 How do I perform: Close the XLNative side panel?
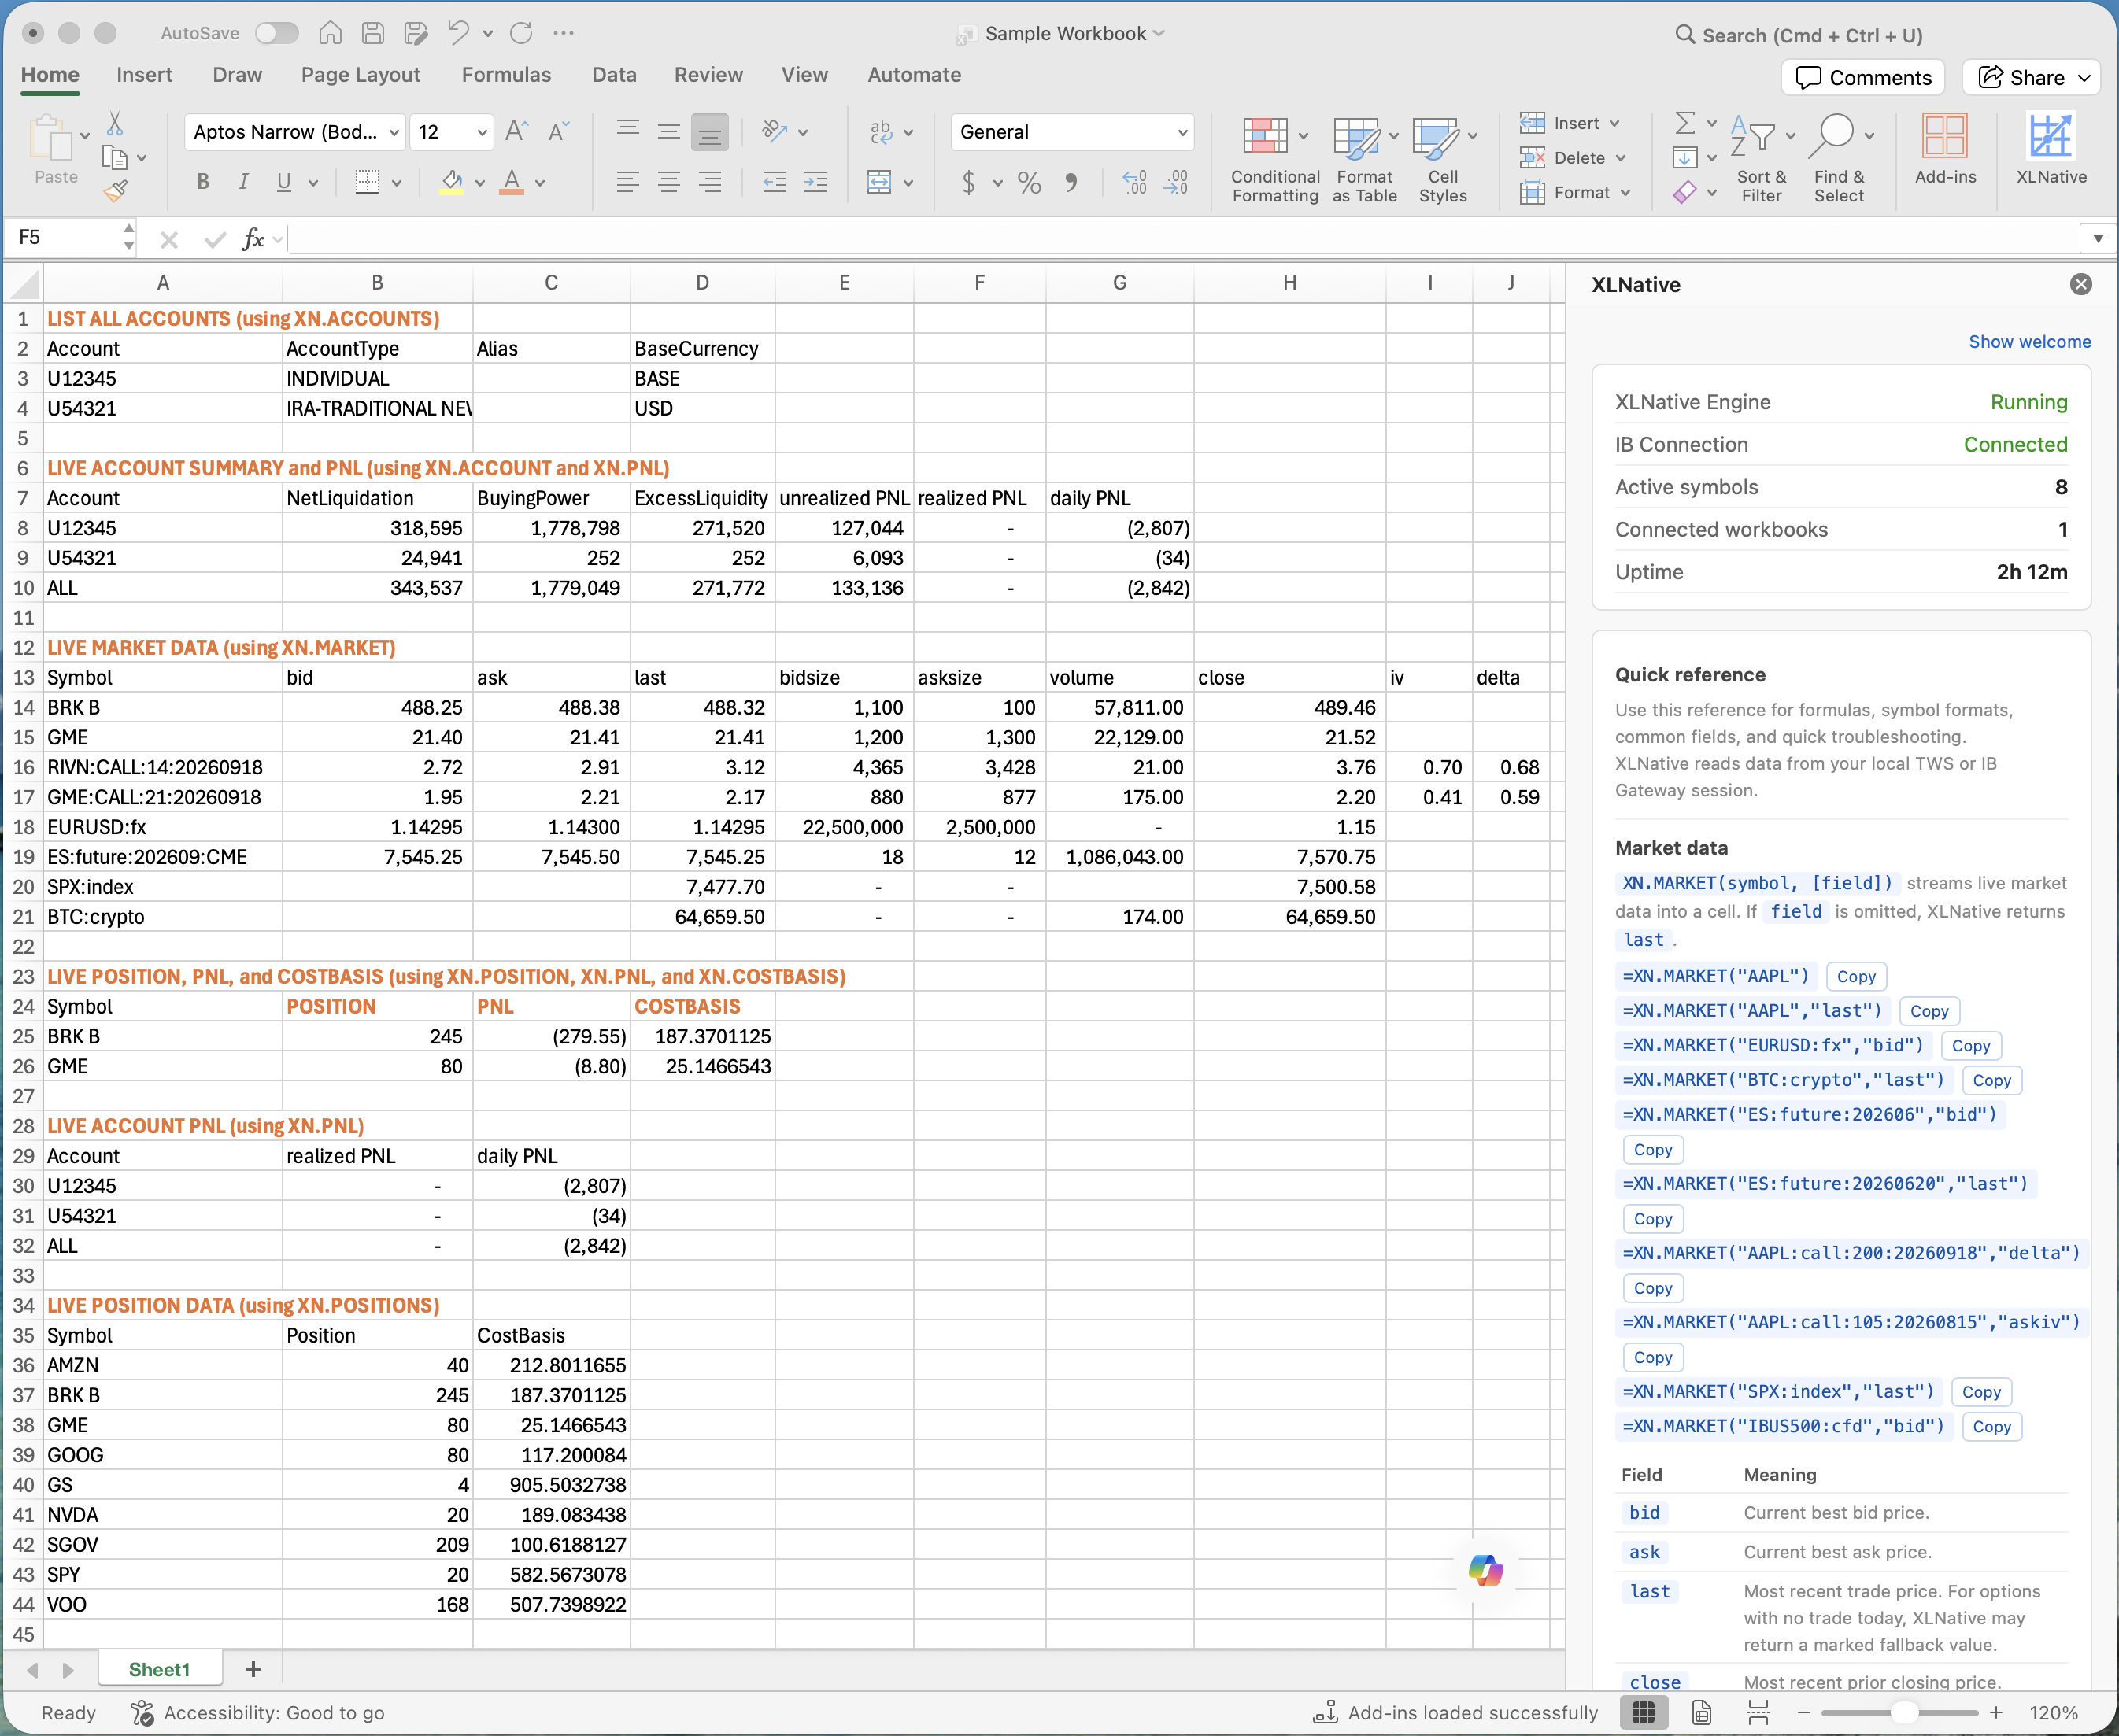coord(2081,284)
